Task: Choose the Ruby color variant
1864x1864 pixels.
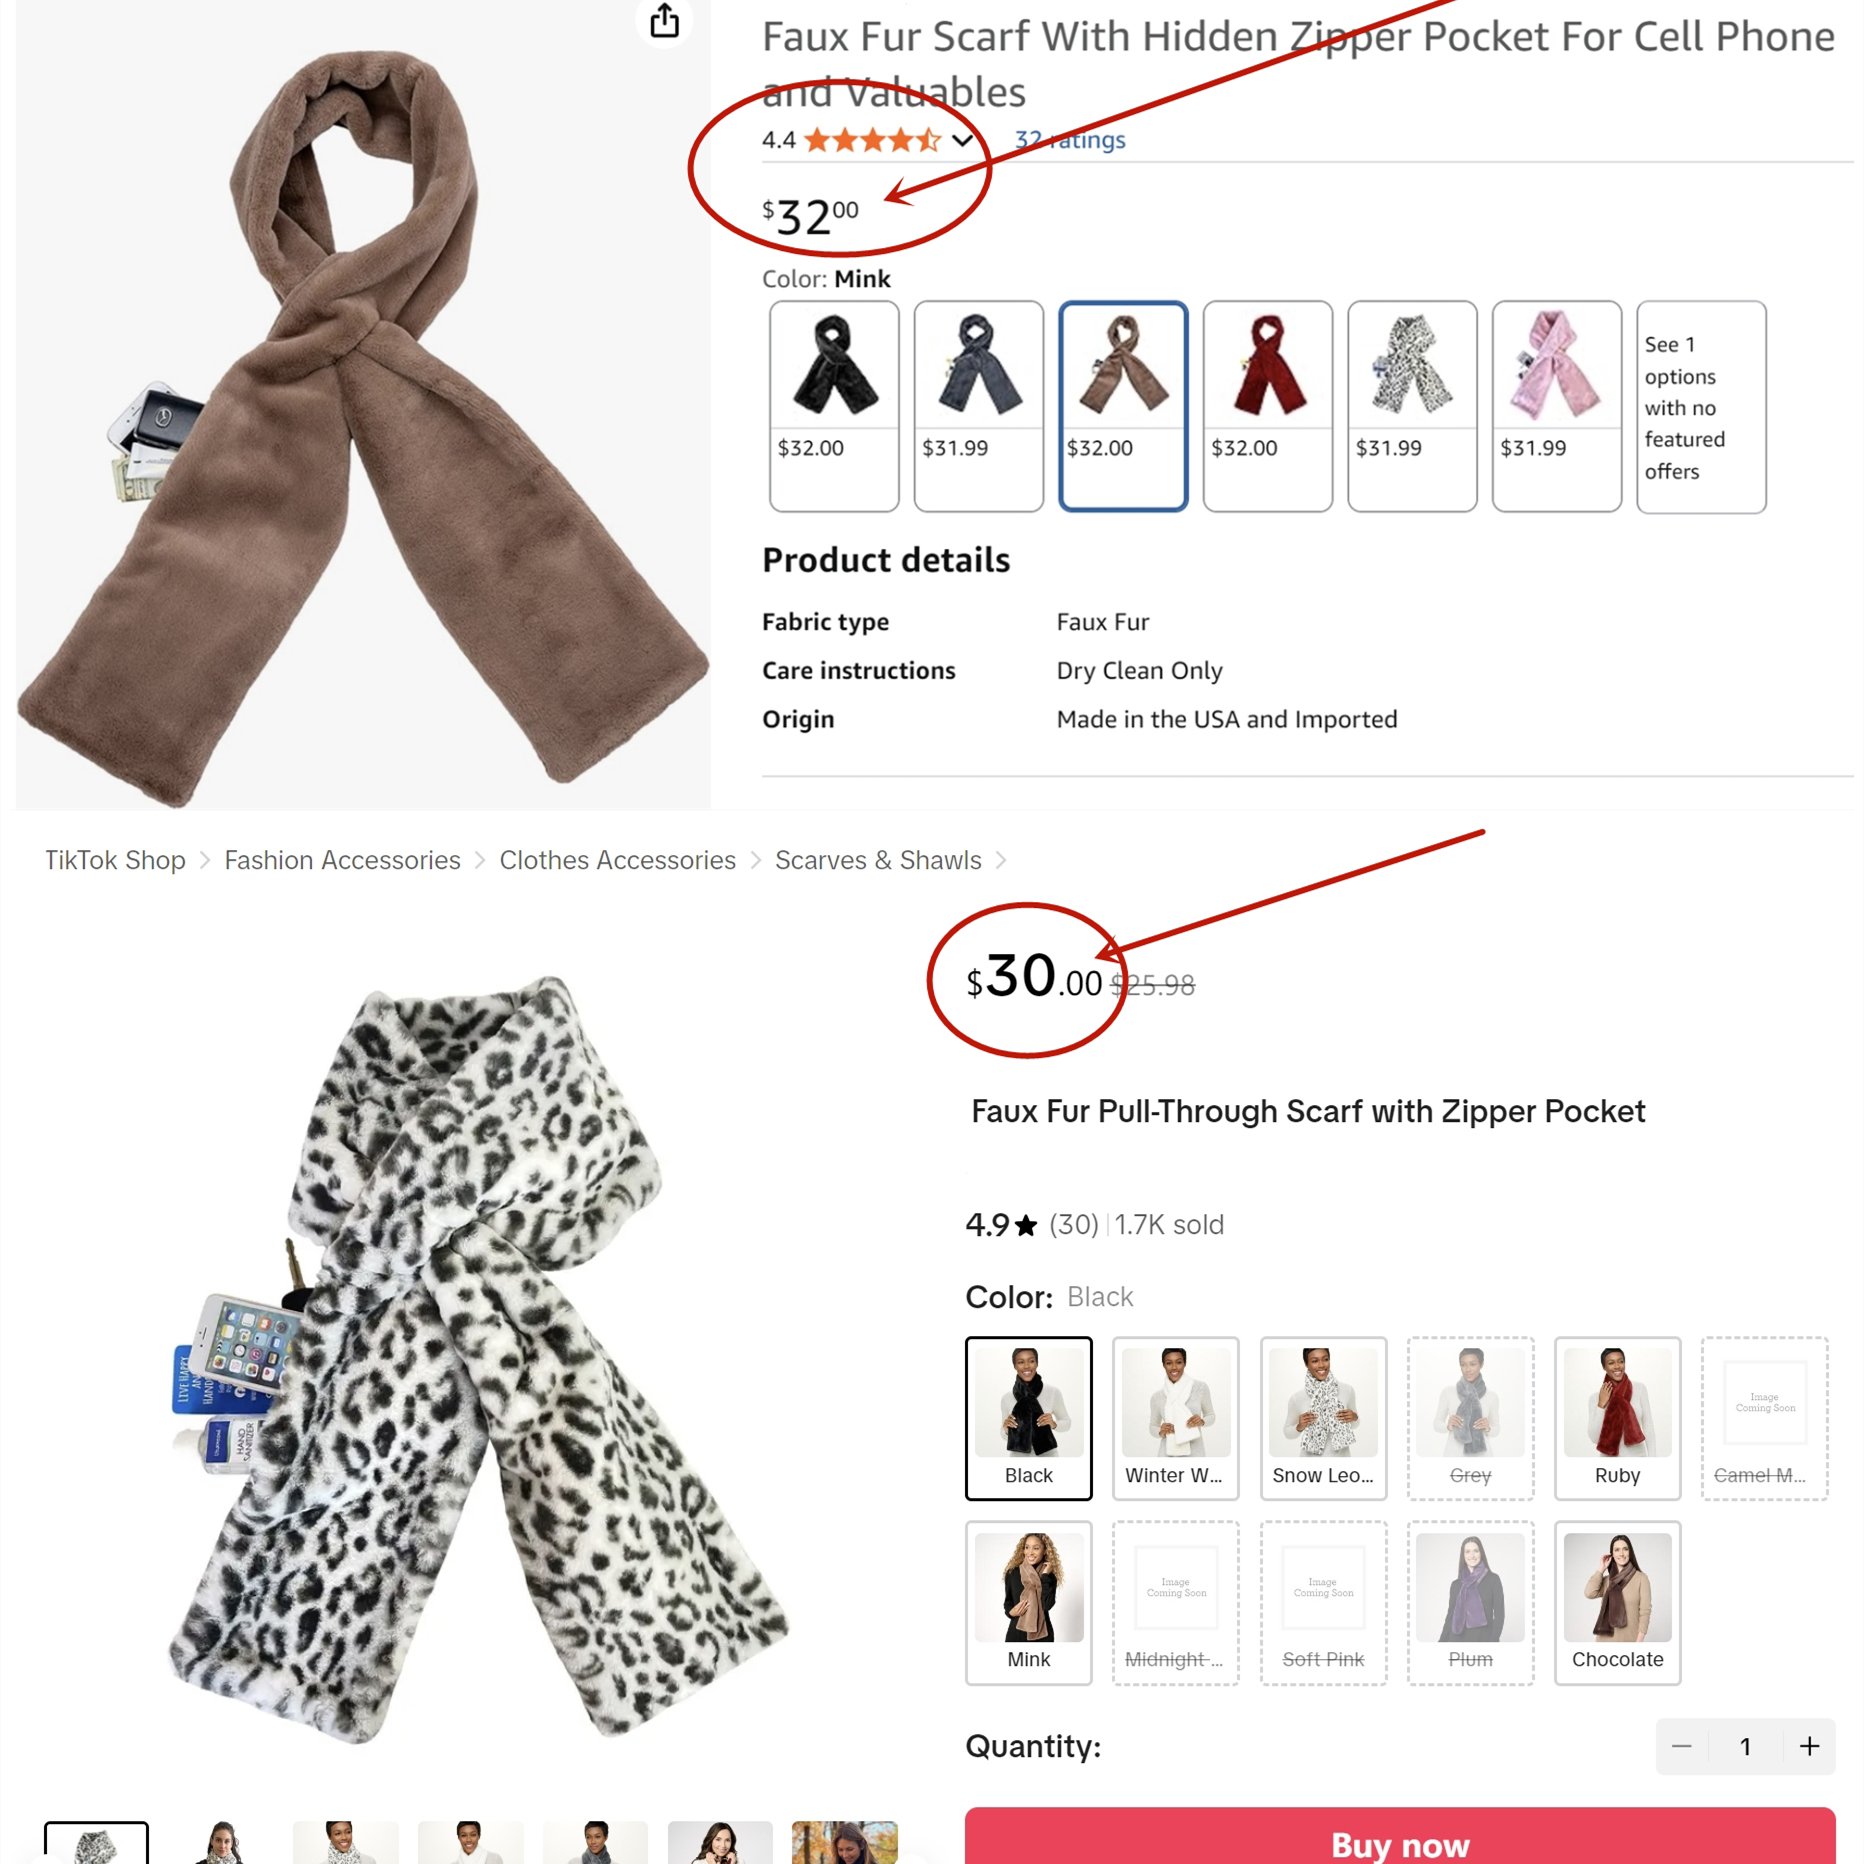Action: pyautogui.click(x=1617, y=1418)
